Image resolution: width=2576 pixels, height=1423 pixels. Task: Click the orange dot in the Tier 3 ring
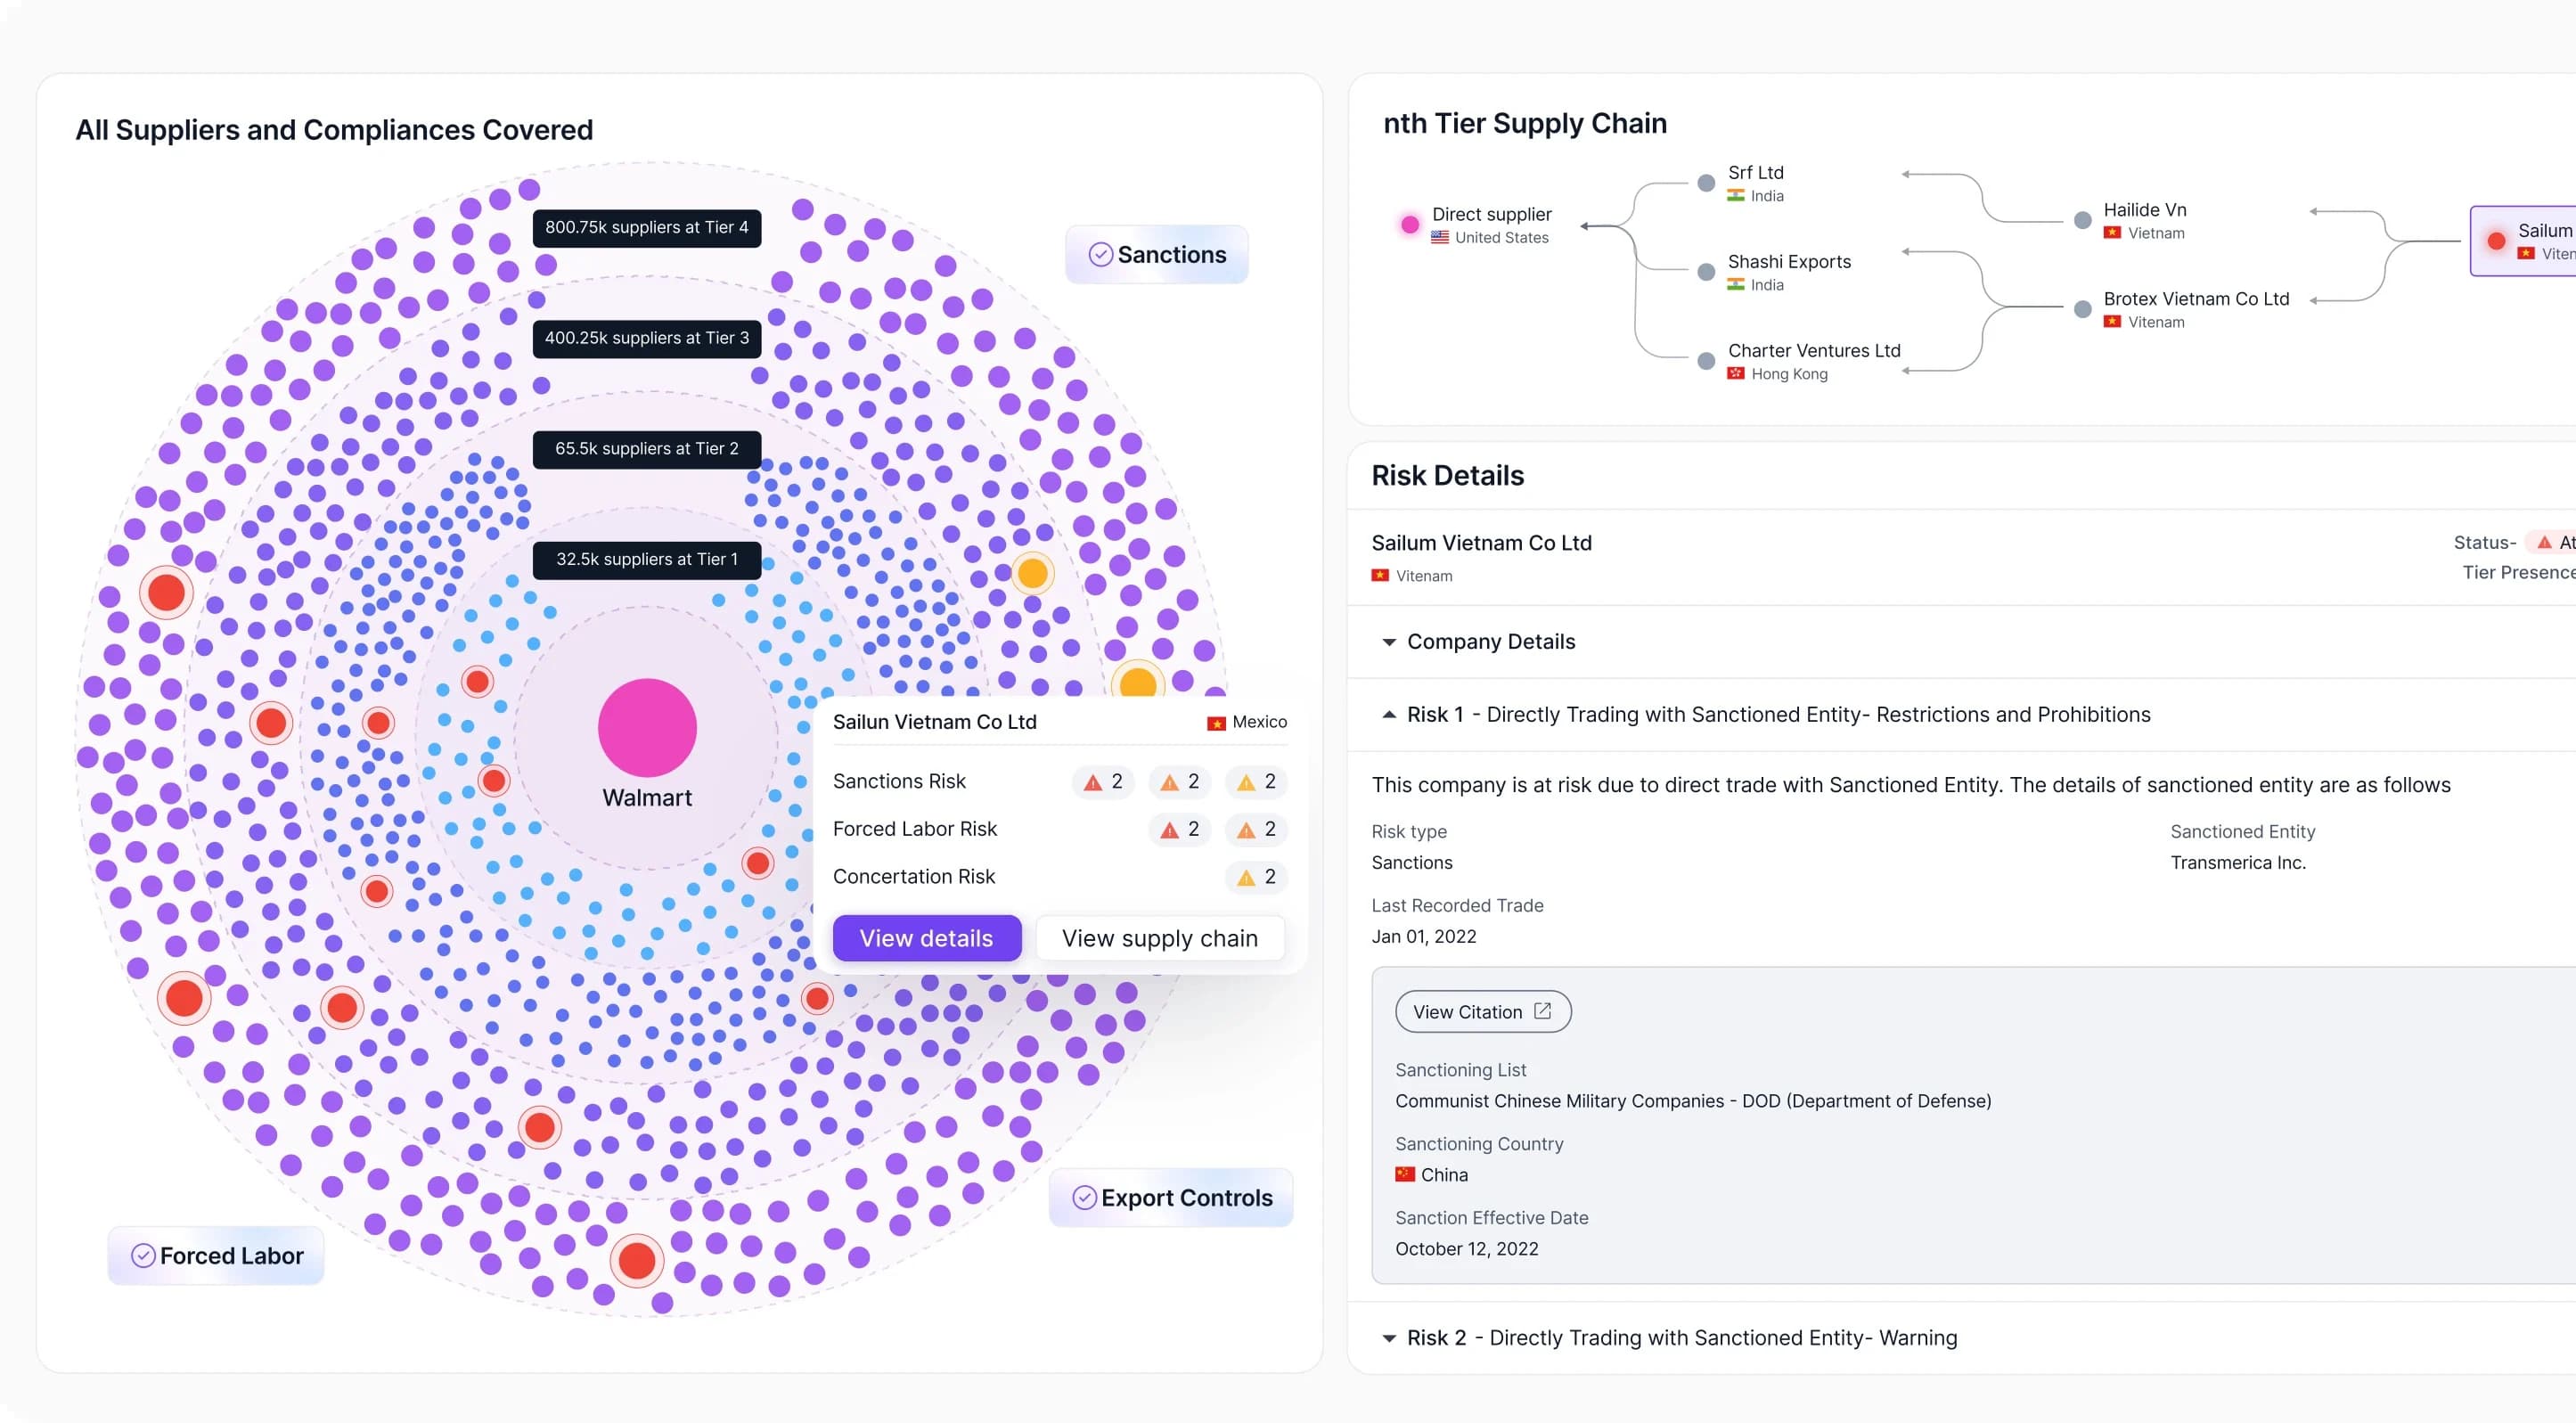[1032, 573]
